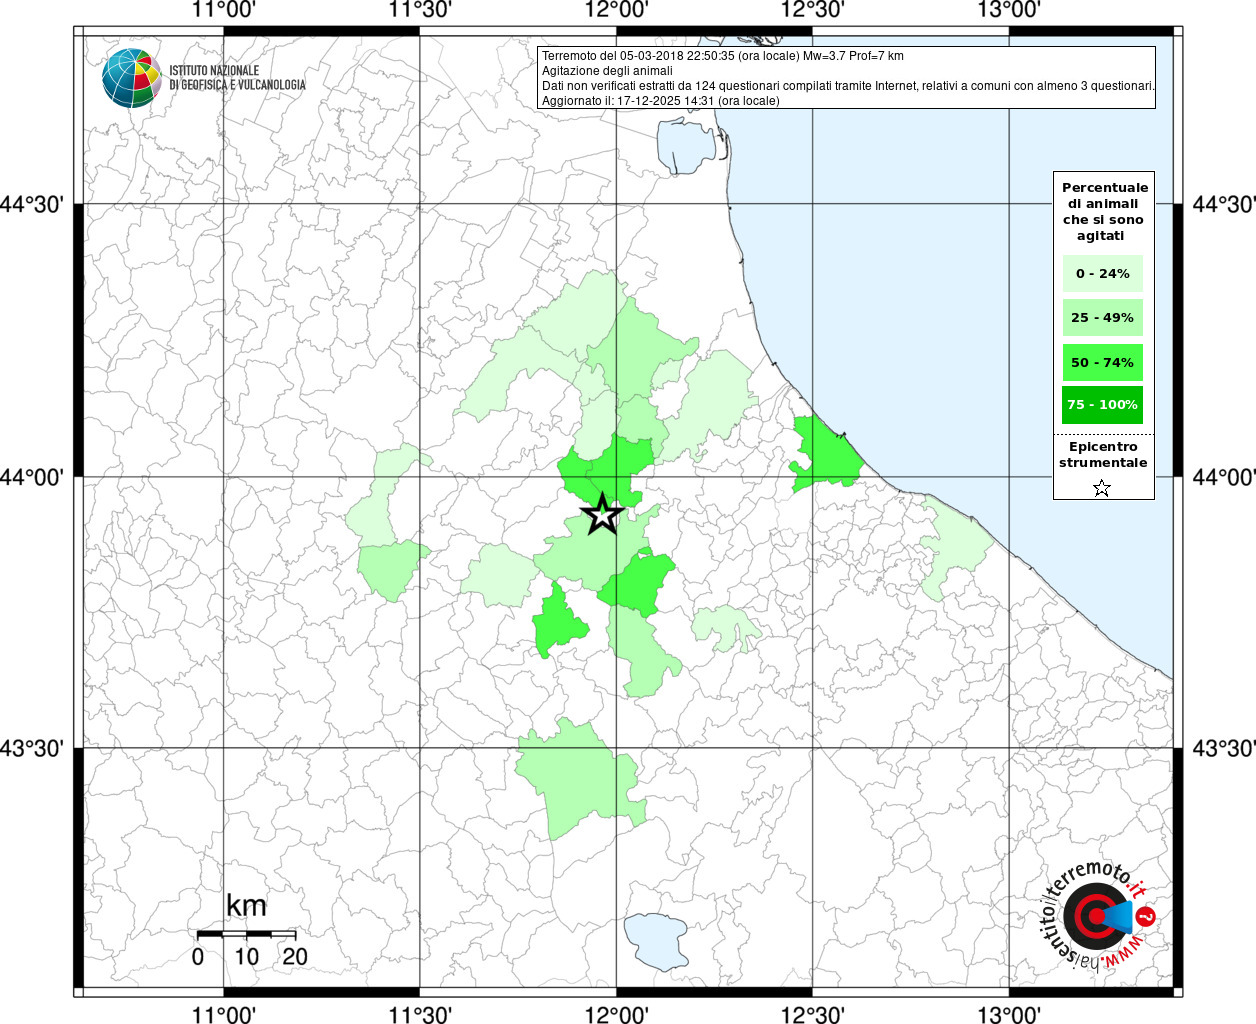Image resolution: width=1256 pixels, height=1024 pixels.
Task: Click the km scale bar
Action: pos(246,934)
